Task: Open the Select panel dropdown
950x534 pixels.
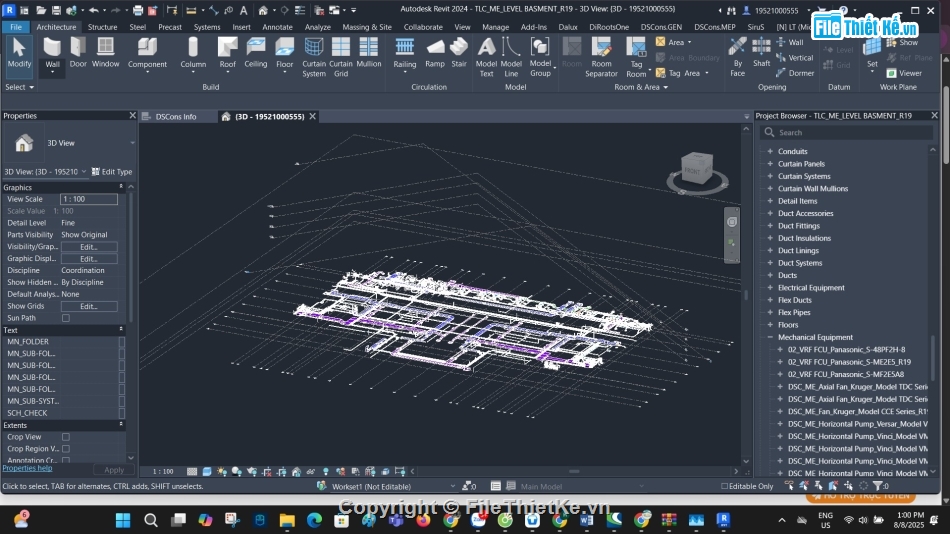Action: [19, 87]
